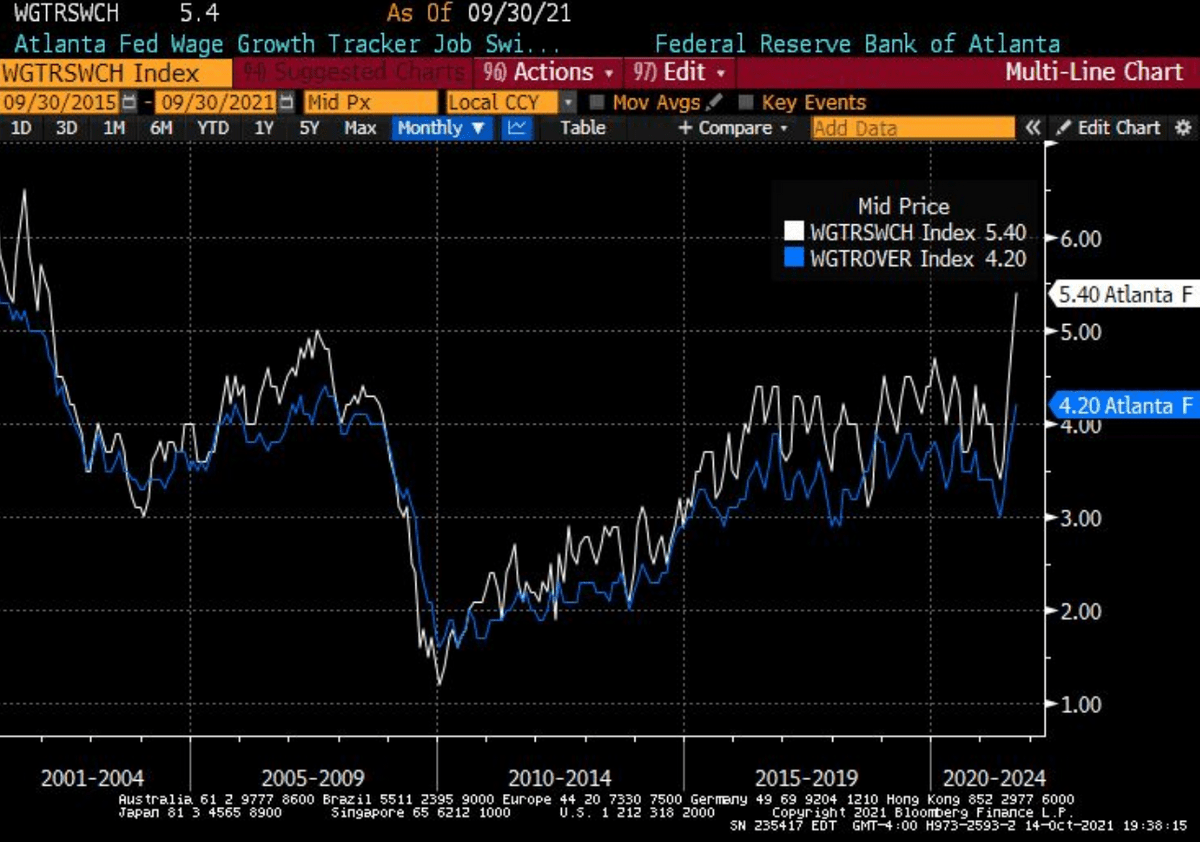Open the Actions dropdown menu

[549, 73]
